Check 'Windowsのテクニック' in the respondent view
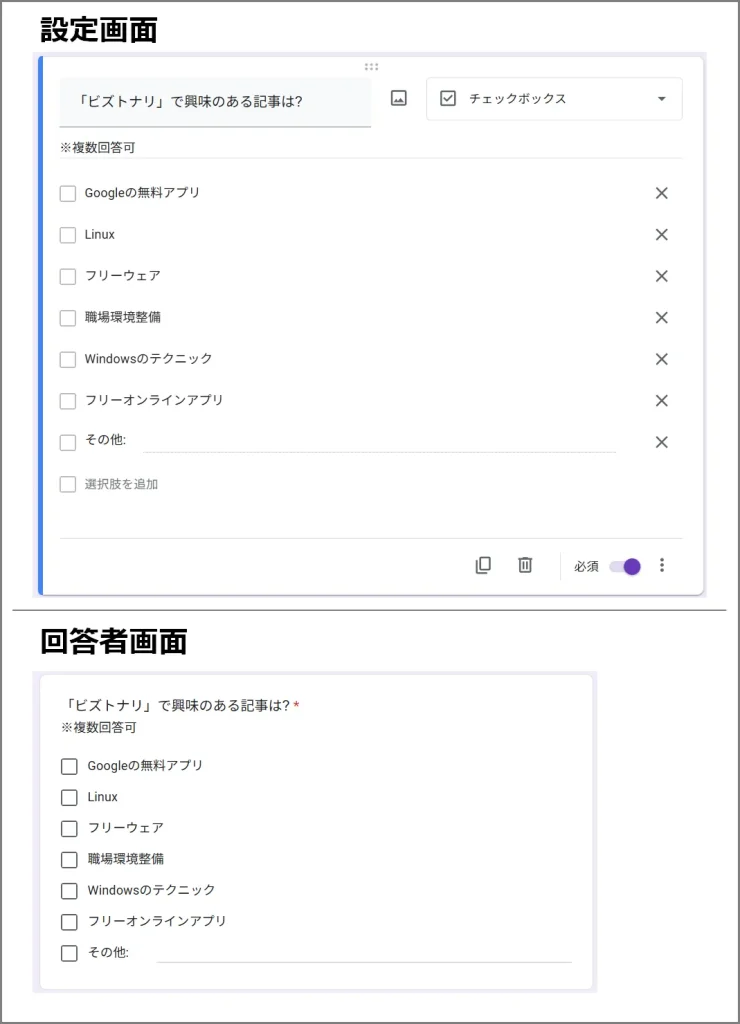 [69, 890]
